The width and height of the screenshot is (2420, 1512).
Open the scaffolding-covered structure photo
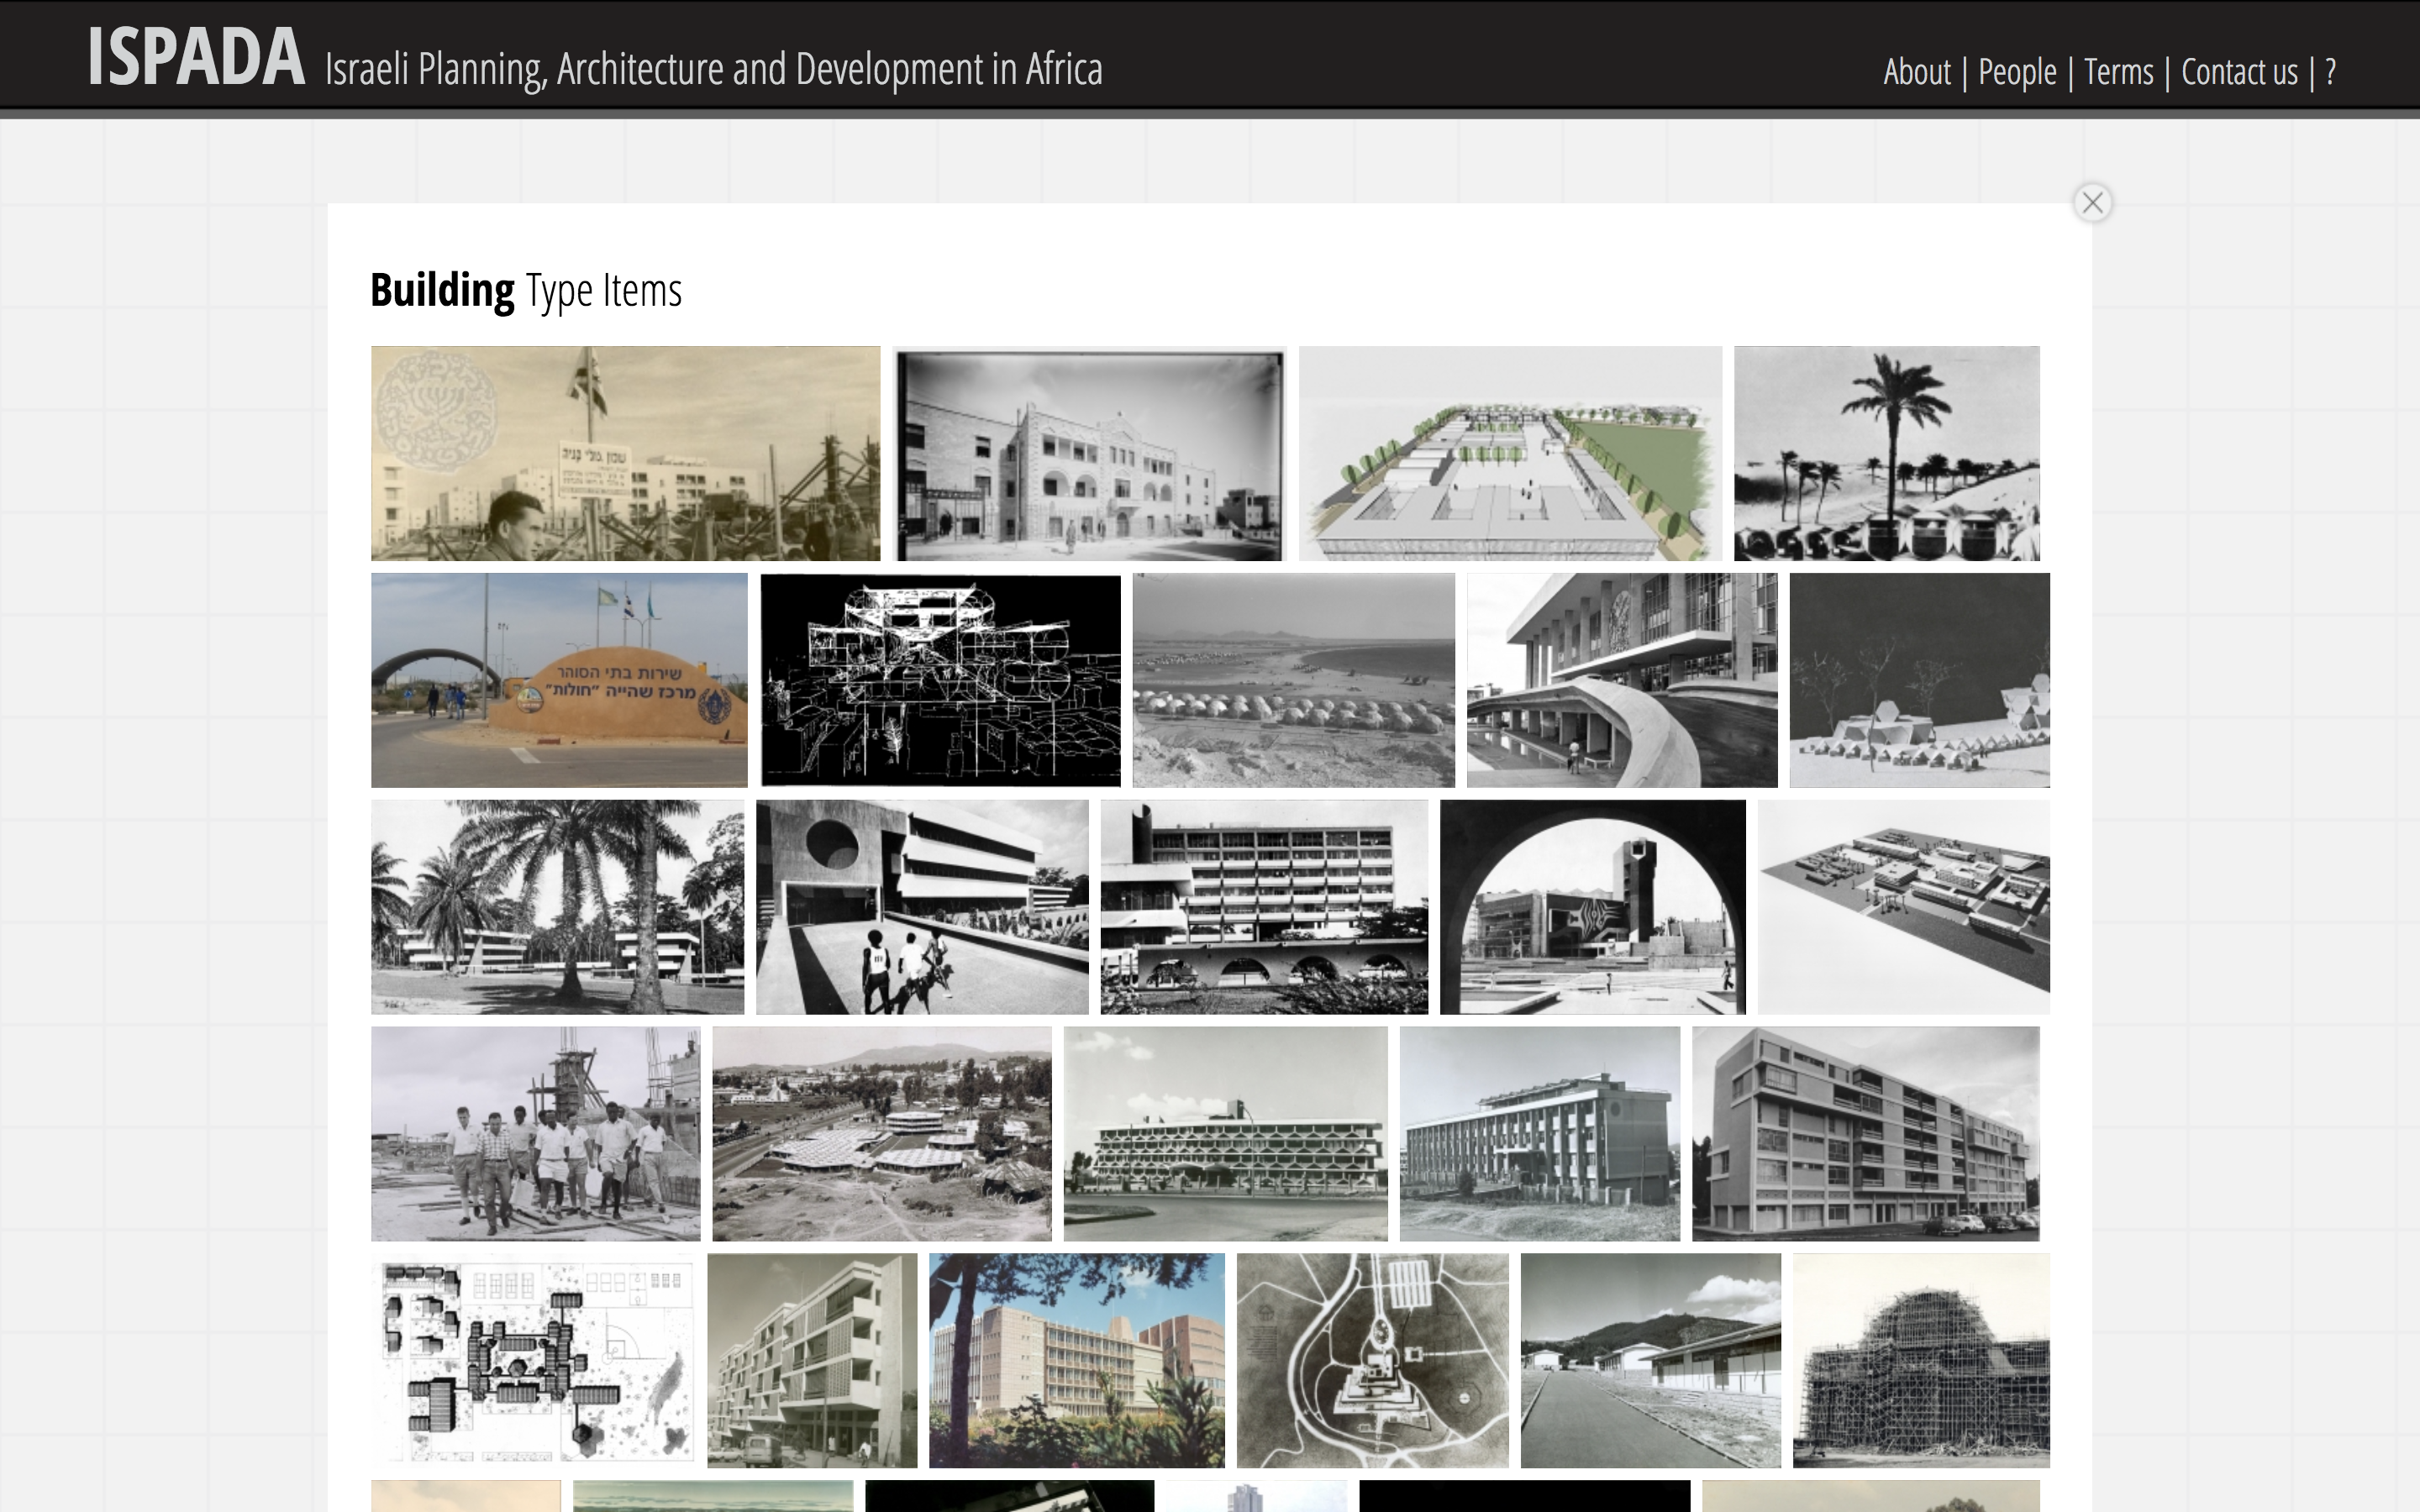pos(1920,1360)
